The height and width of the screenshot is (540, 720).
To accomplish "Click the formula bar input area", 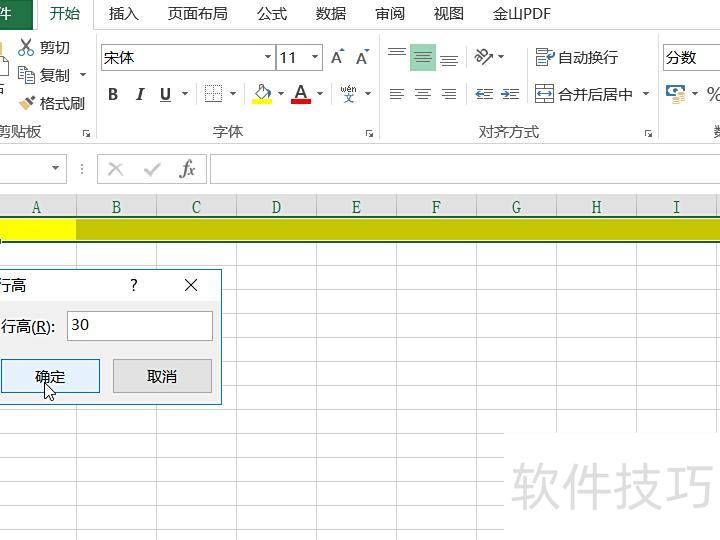I will [465, 169].
